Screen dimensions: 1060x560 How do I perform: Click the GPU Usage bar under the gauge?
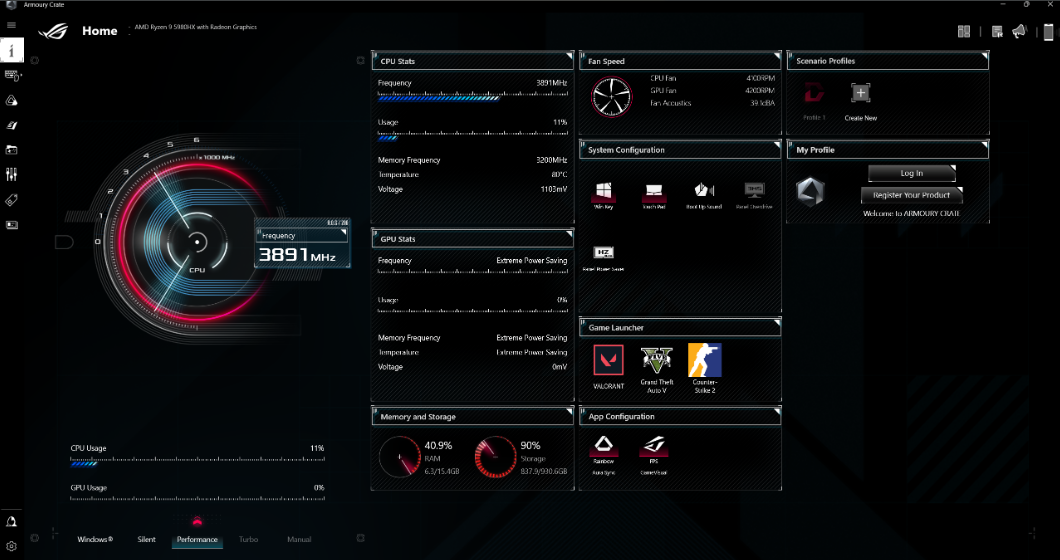197,498
